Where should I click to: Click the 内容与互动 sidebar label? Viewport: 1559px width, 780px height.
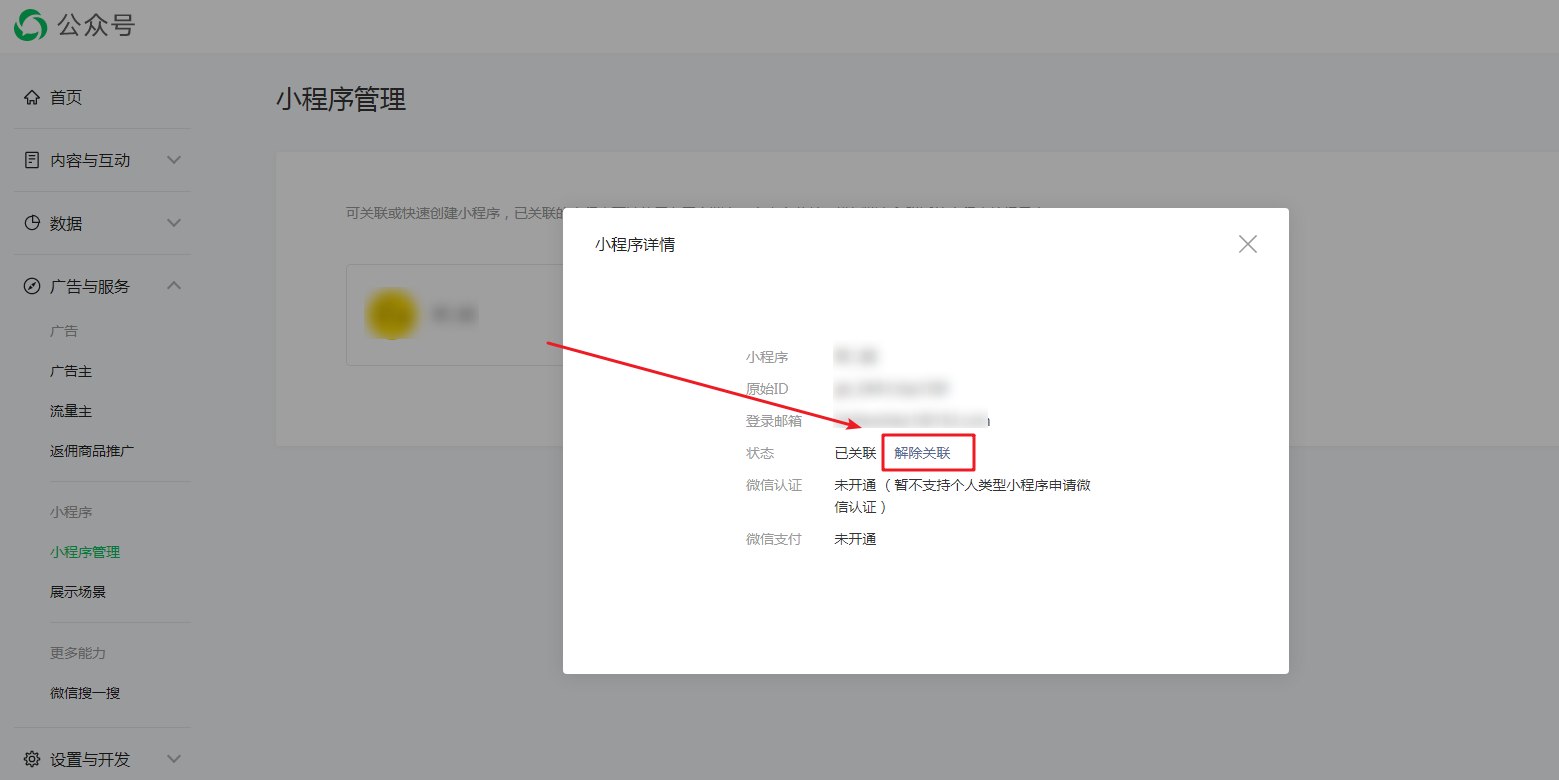point(90,160)
